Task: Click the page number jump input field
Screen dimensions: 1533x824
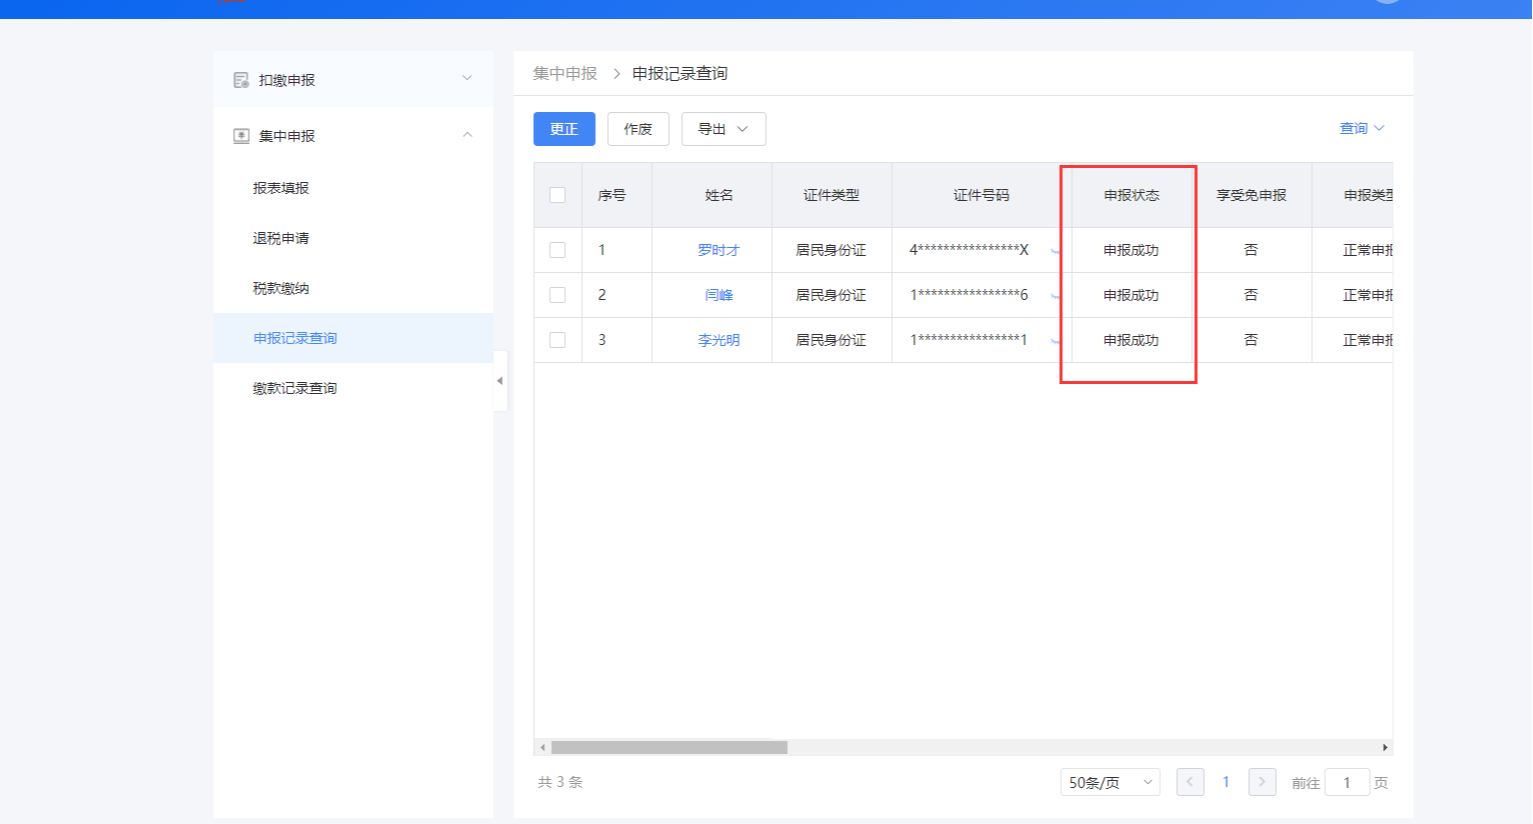Action: (1346, 782)
